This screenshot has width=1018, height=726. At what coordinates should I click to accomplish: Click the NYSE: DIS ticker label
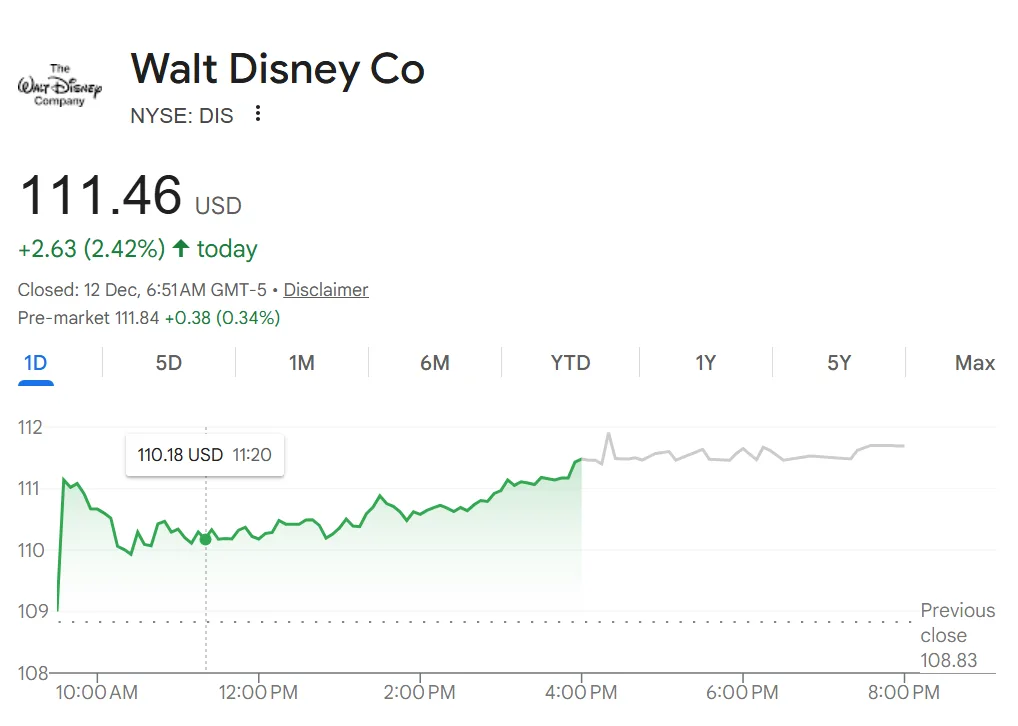181,115
